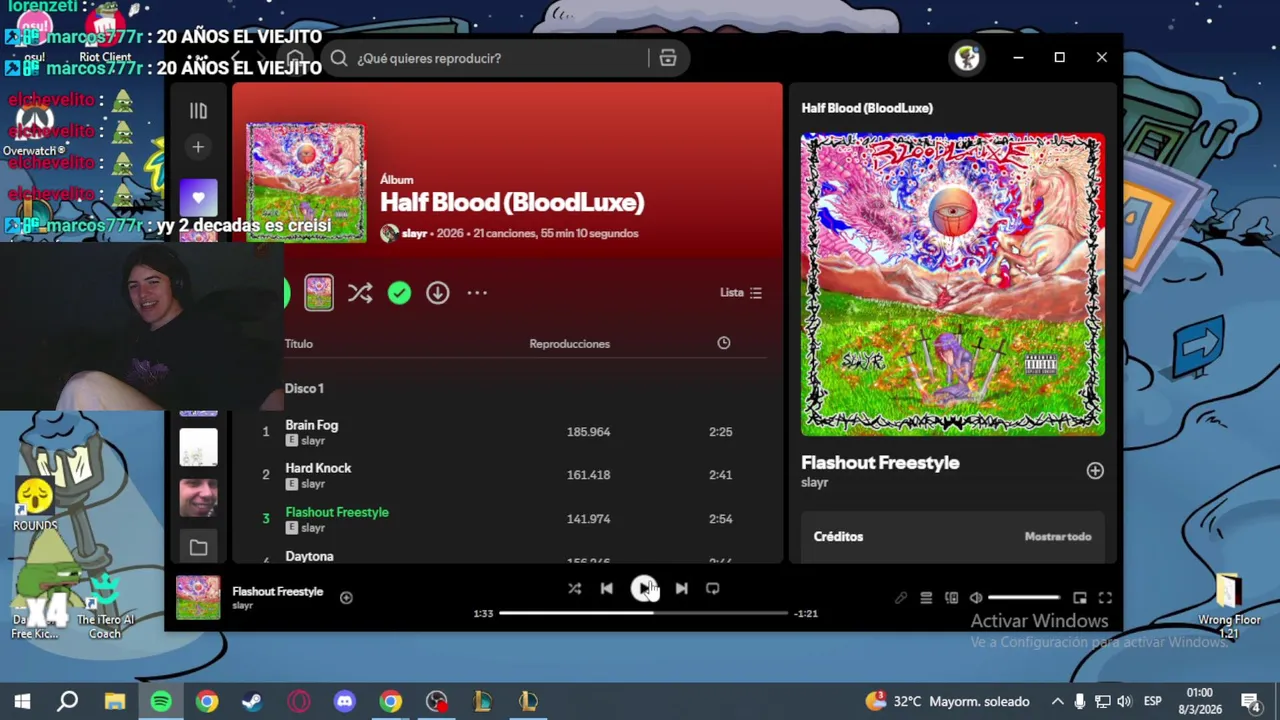This screenshot has width=1280, height=720.
Task: Add to Liked Songs from the now-playing bar plus icon
Action: [x=346, y=598]
